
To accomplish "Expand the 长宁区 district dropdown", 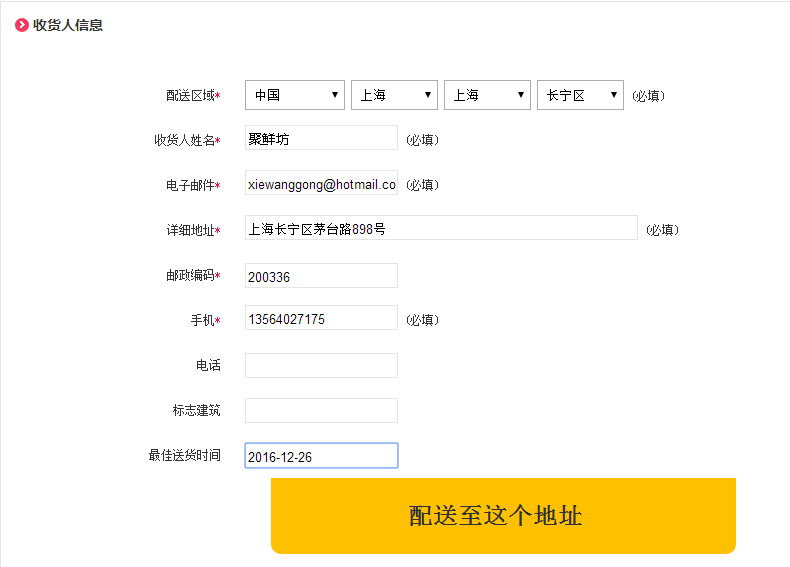I will pyautogui.click(x=580, y=95).
